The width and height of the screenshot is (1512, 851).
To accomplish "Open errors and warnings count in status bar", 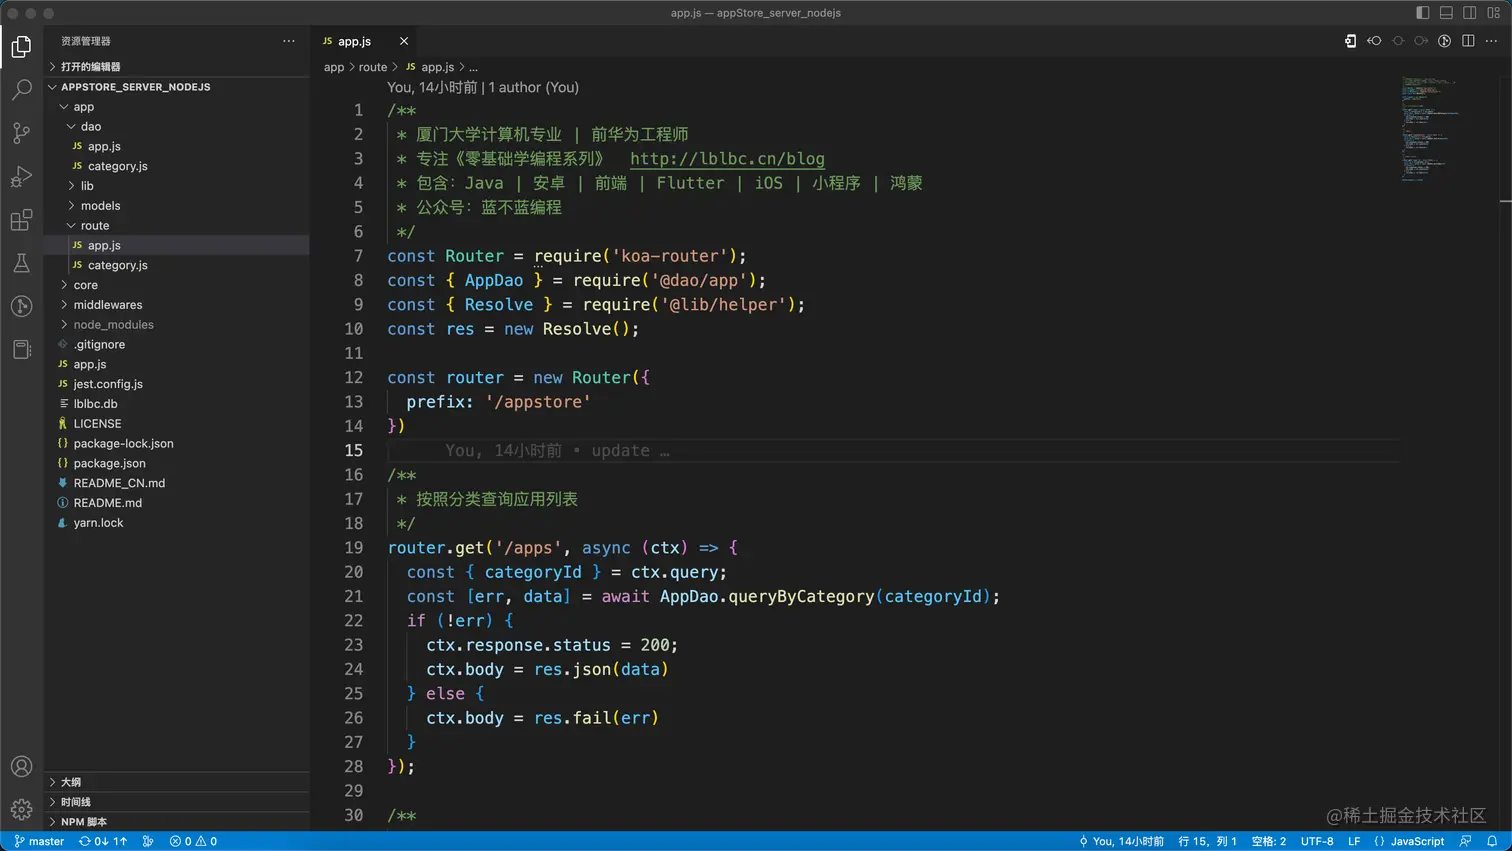I will point(193,842).
